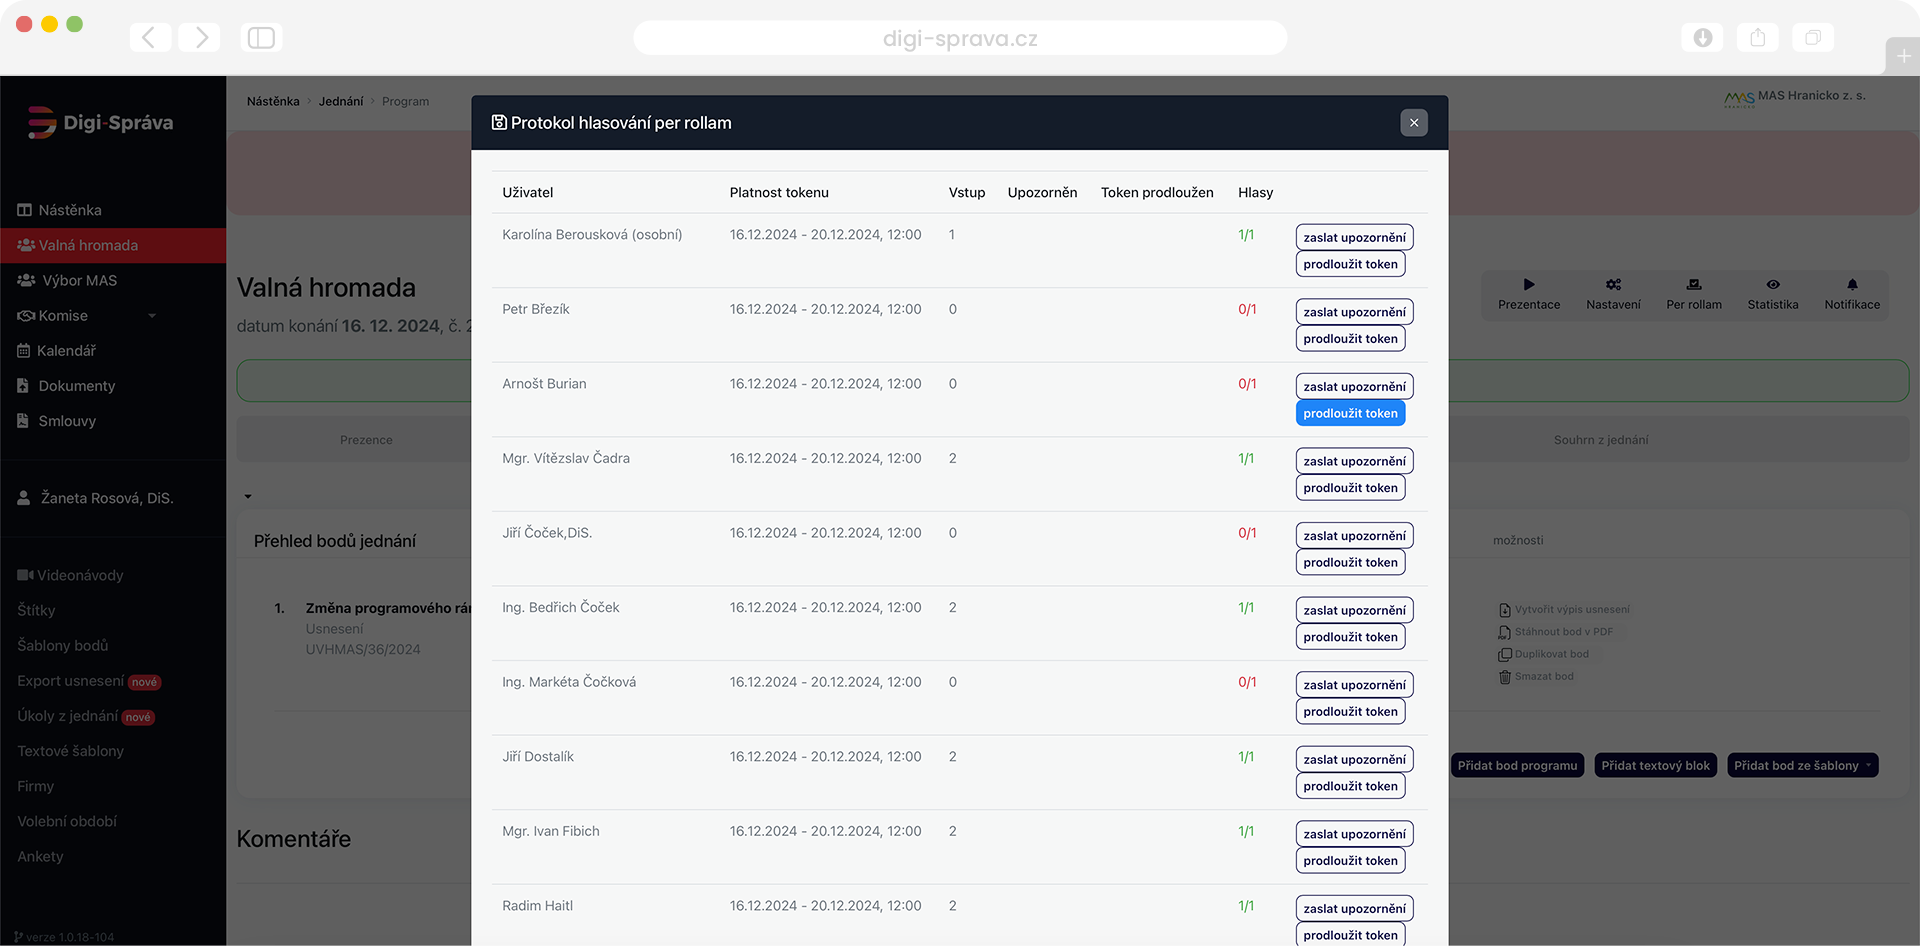Screen dimensions: 1920x946
Task: Click highlighted prodloužit token for Arnošt Burian
Action: coord(1350,414)
